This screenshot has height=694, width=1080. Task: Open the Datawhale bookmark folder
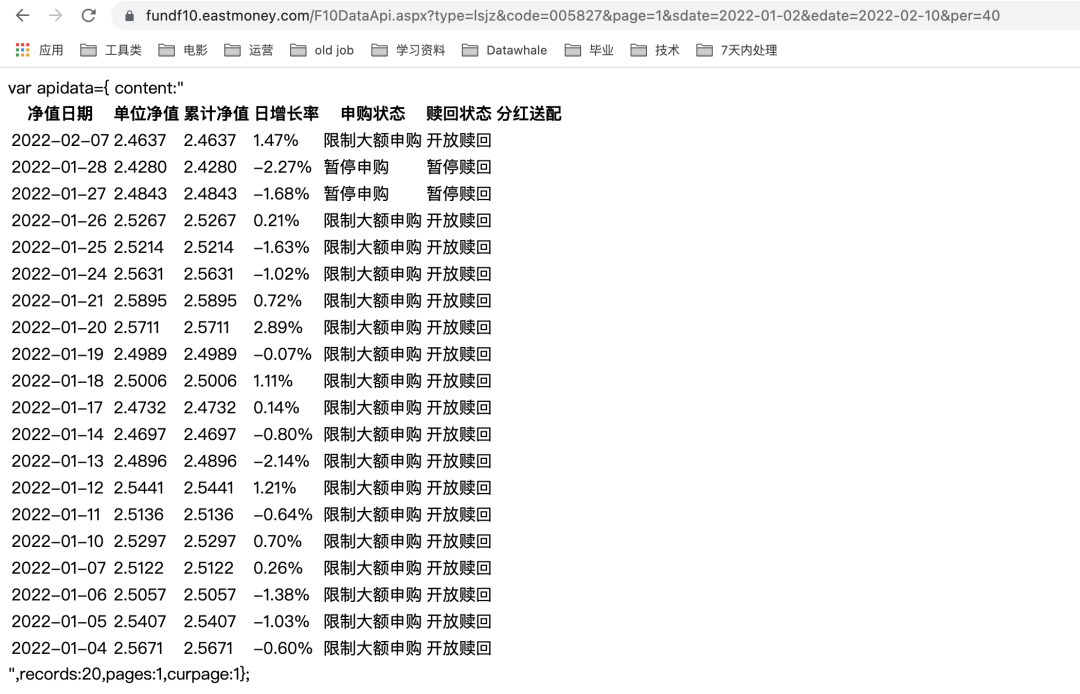pyautogui.click(x=504, y=50)
